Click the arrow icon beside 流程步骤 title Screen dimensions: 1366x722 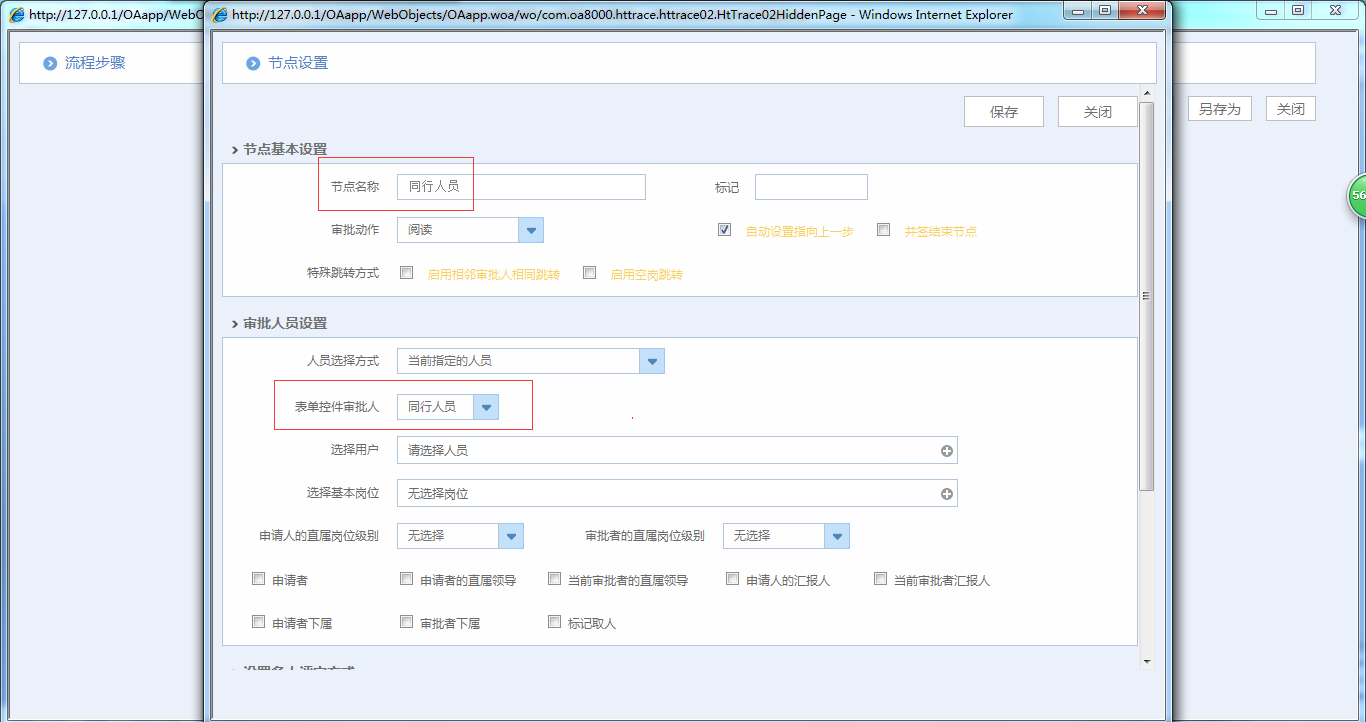(x=50, y=63)
